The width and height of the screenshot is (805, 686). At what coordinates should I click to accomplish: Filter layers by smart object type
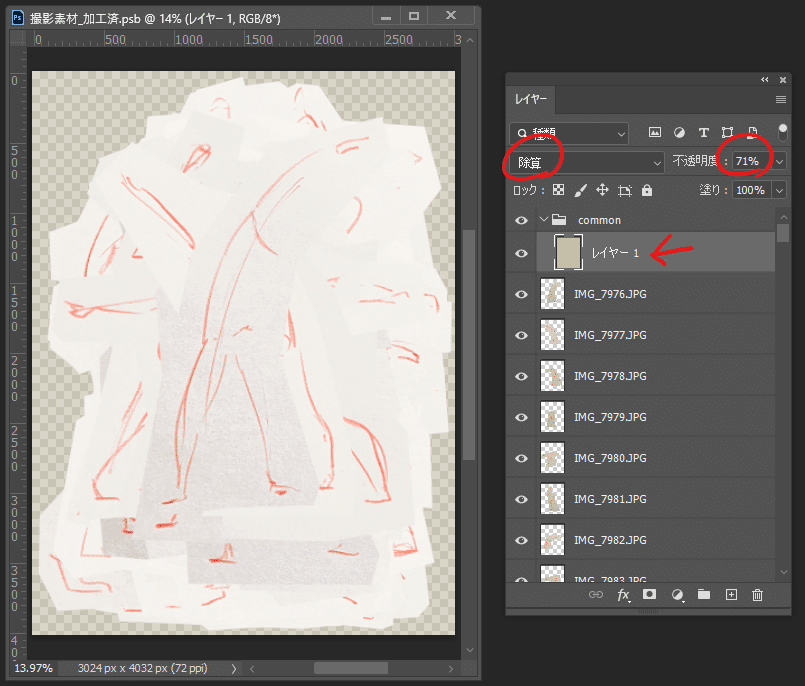pos(752,132)
